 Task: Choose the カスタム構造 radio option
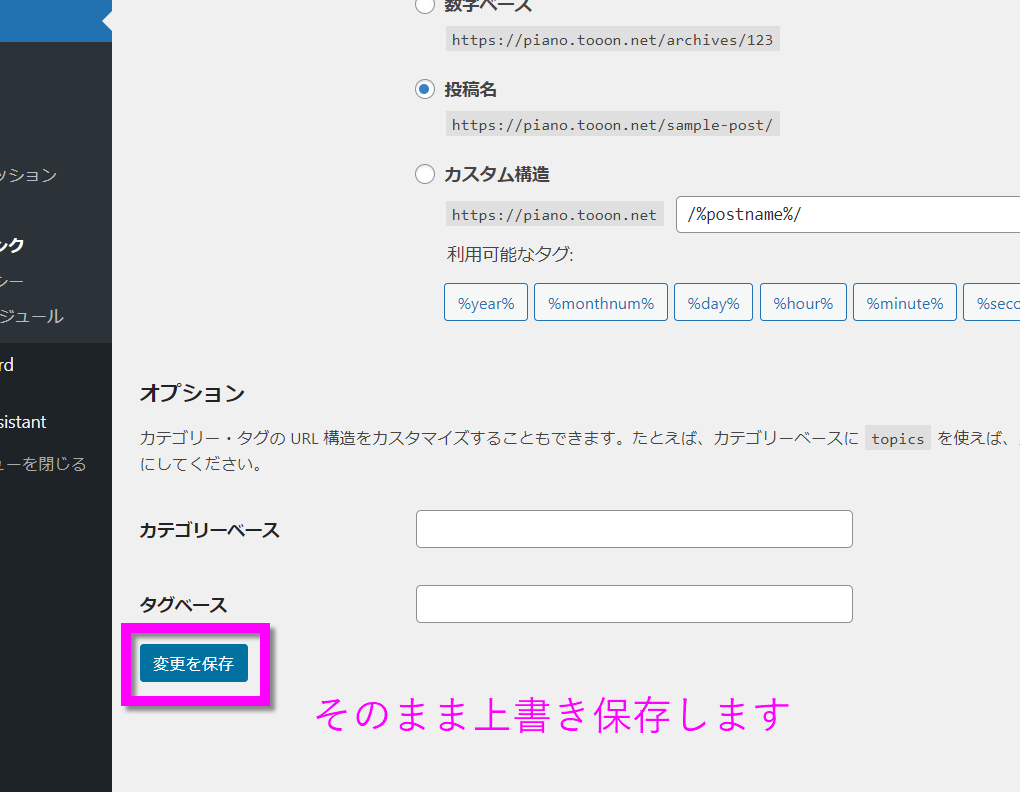tap(425, 175)
